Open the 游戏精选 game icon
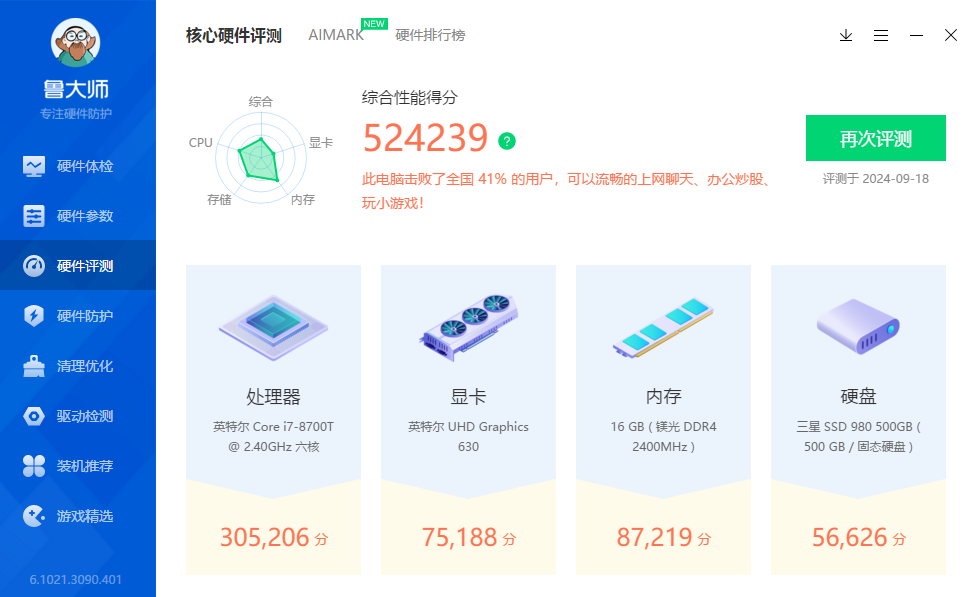The height and width of the screenshot is (597, 975). pos(34,516)
